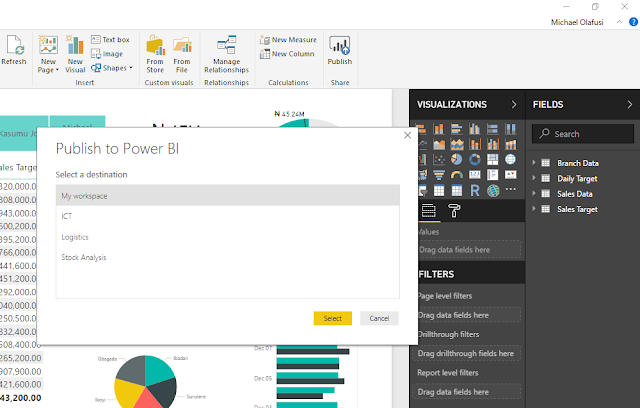Screen dimensions: 640x408
Task: Click the Refresh ribbon button
Action: coord(14,50)
